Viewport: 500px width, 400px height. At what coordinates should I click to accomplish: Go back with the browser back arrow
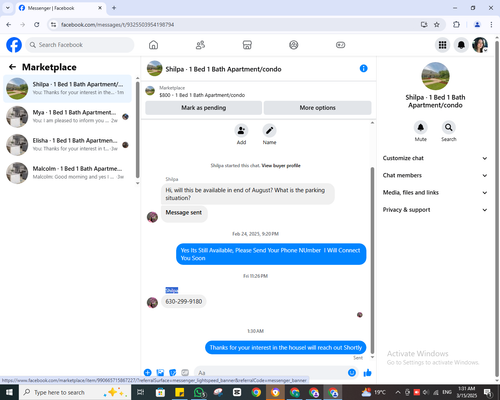click(x=9, y=25)
